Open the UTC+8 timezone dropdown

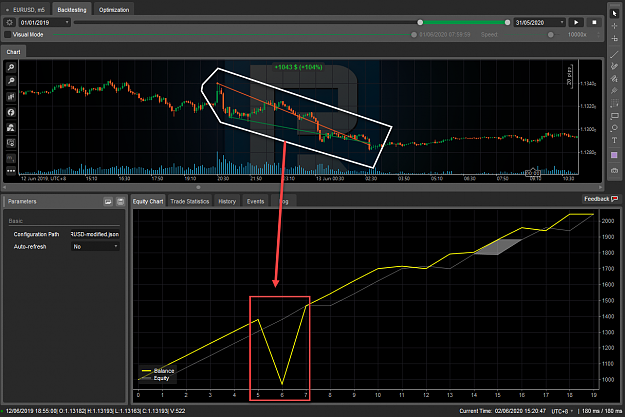coord(562,411)
